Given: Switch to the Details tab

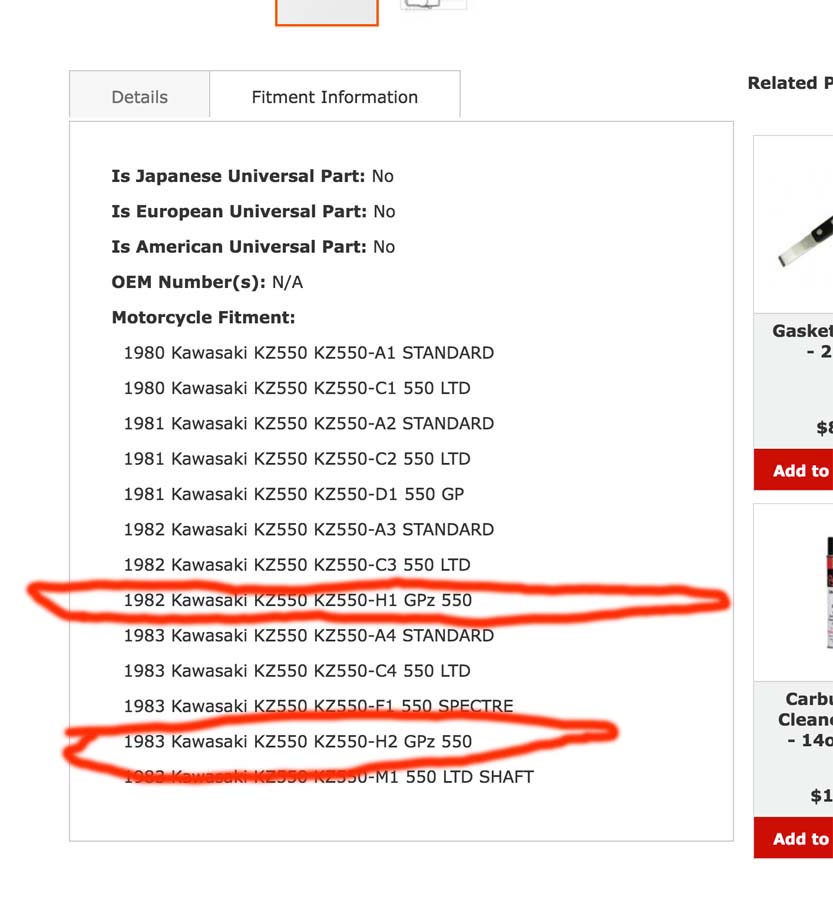Looking at the screenshot, I should point(139,97).
